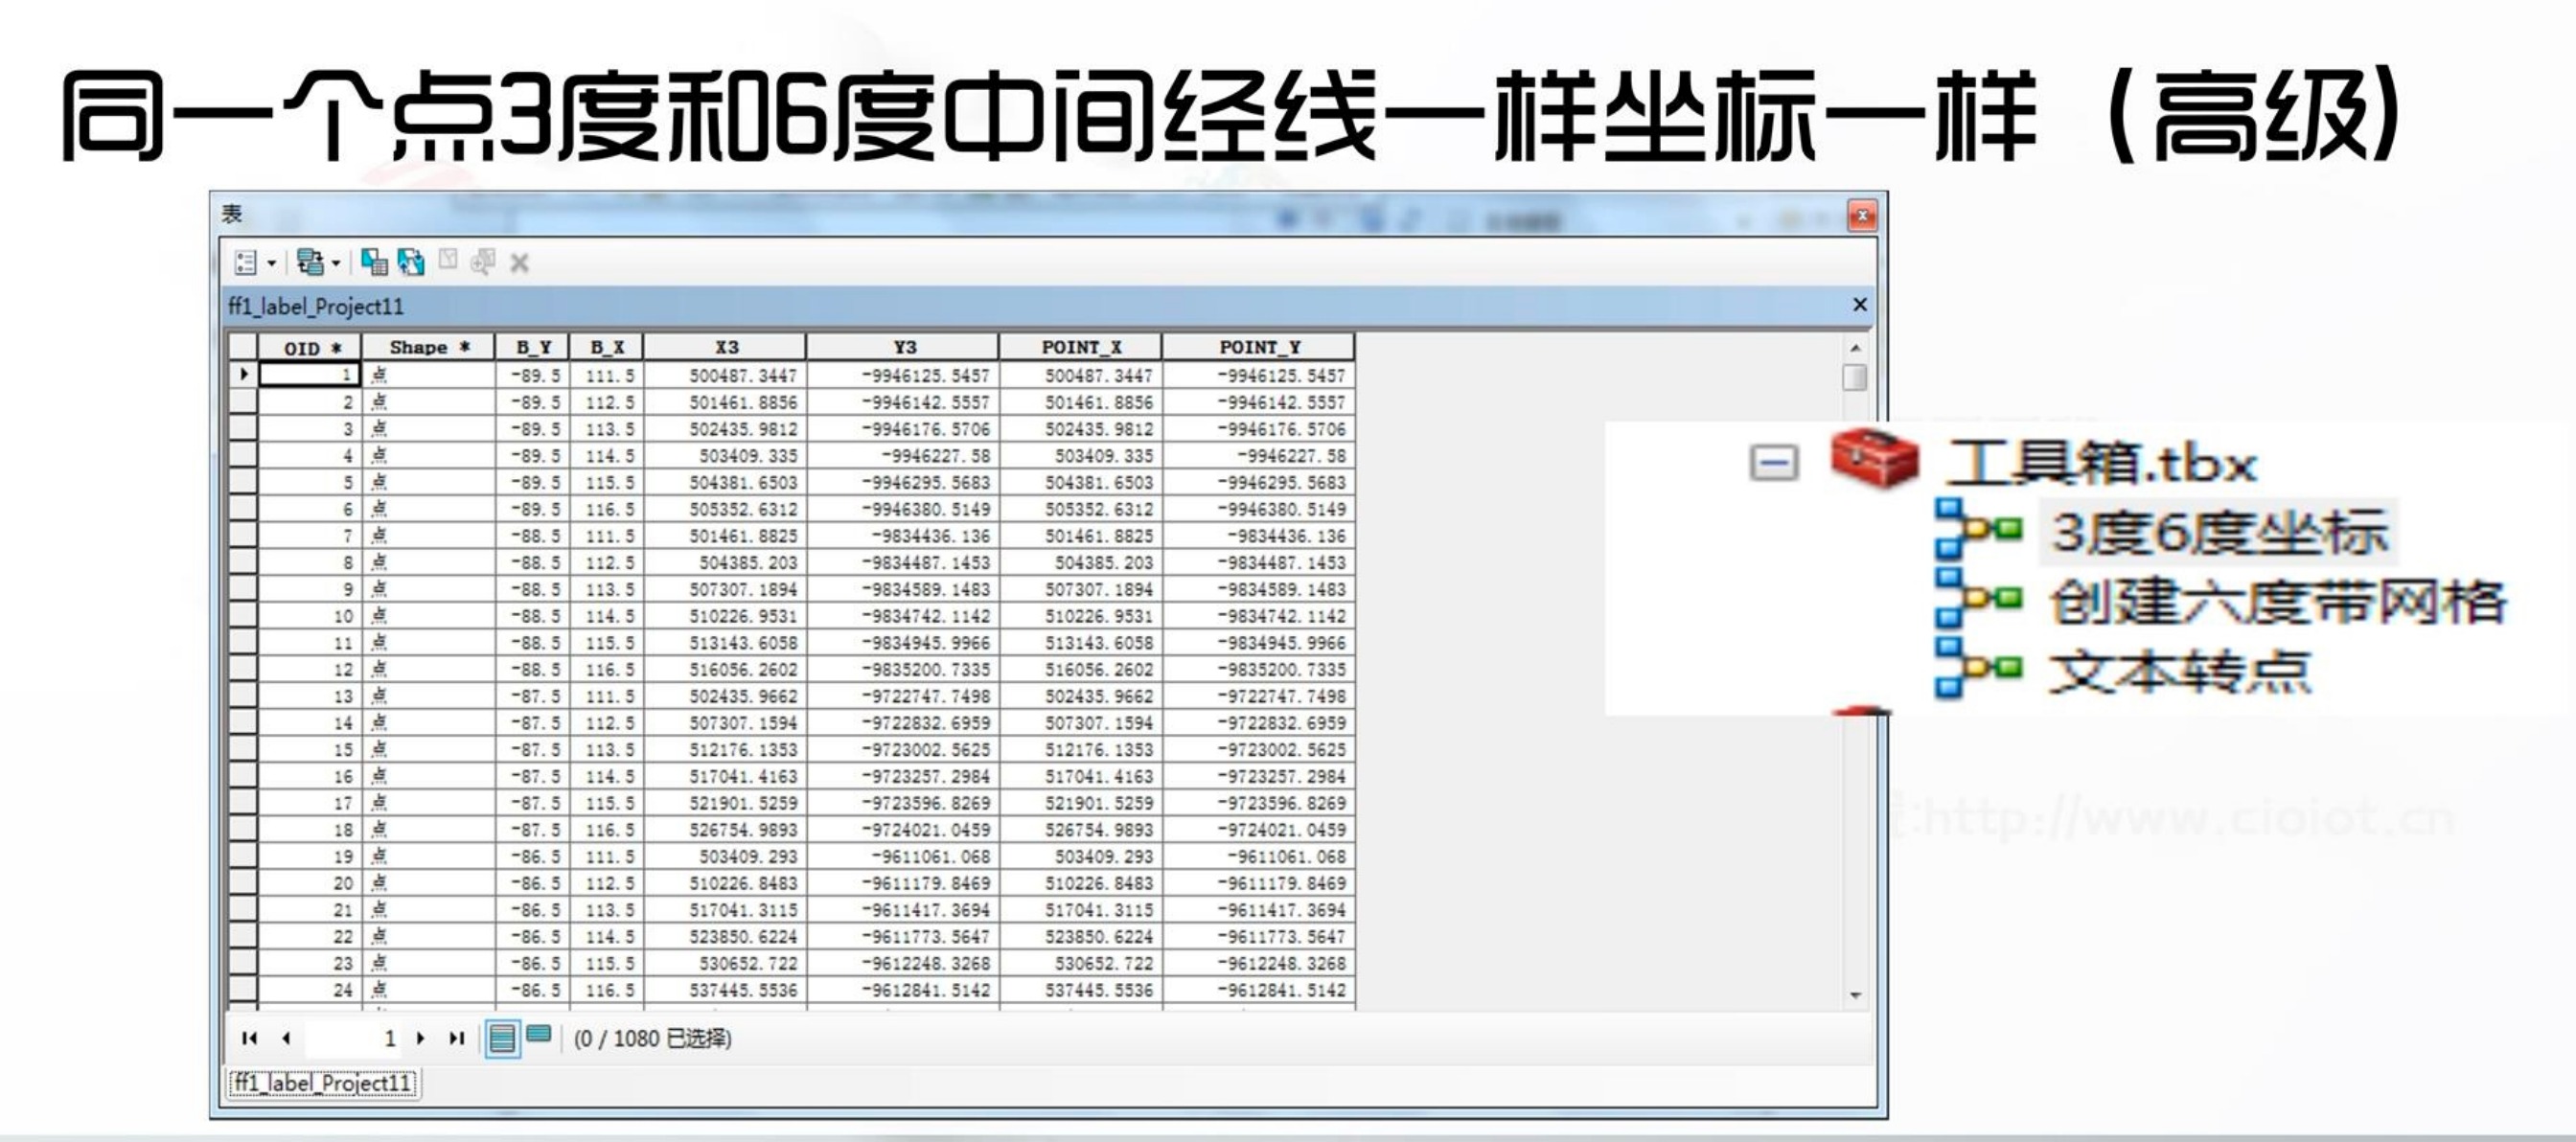Click the Clear Selection icon
This screenshot has width=2576, height=1142.
448,261
